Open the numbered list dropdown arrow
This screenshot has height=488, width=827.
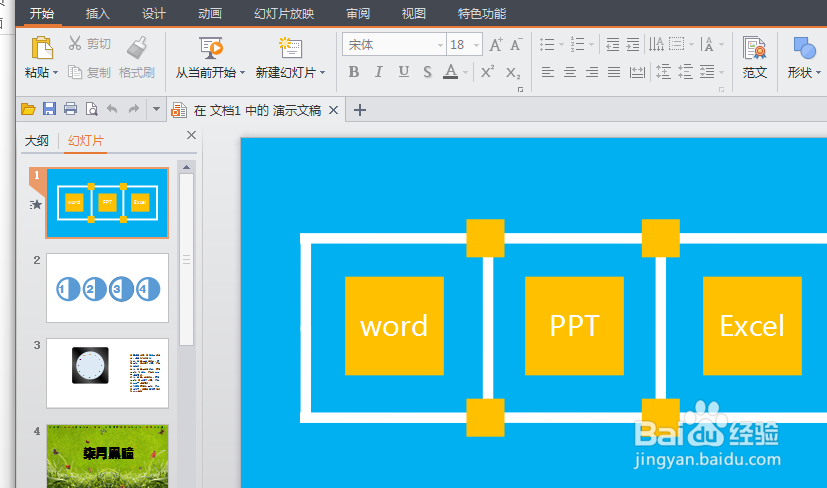click(x=591, y=45)
